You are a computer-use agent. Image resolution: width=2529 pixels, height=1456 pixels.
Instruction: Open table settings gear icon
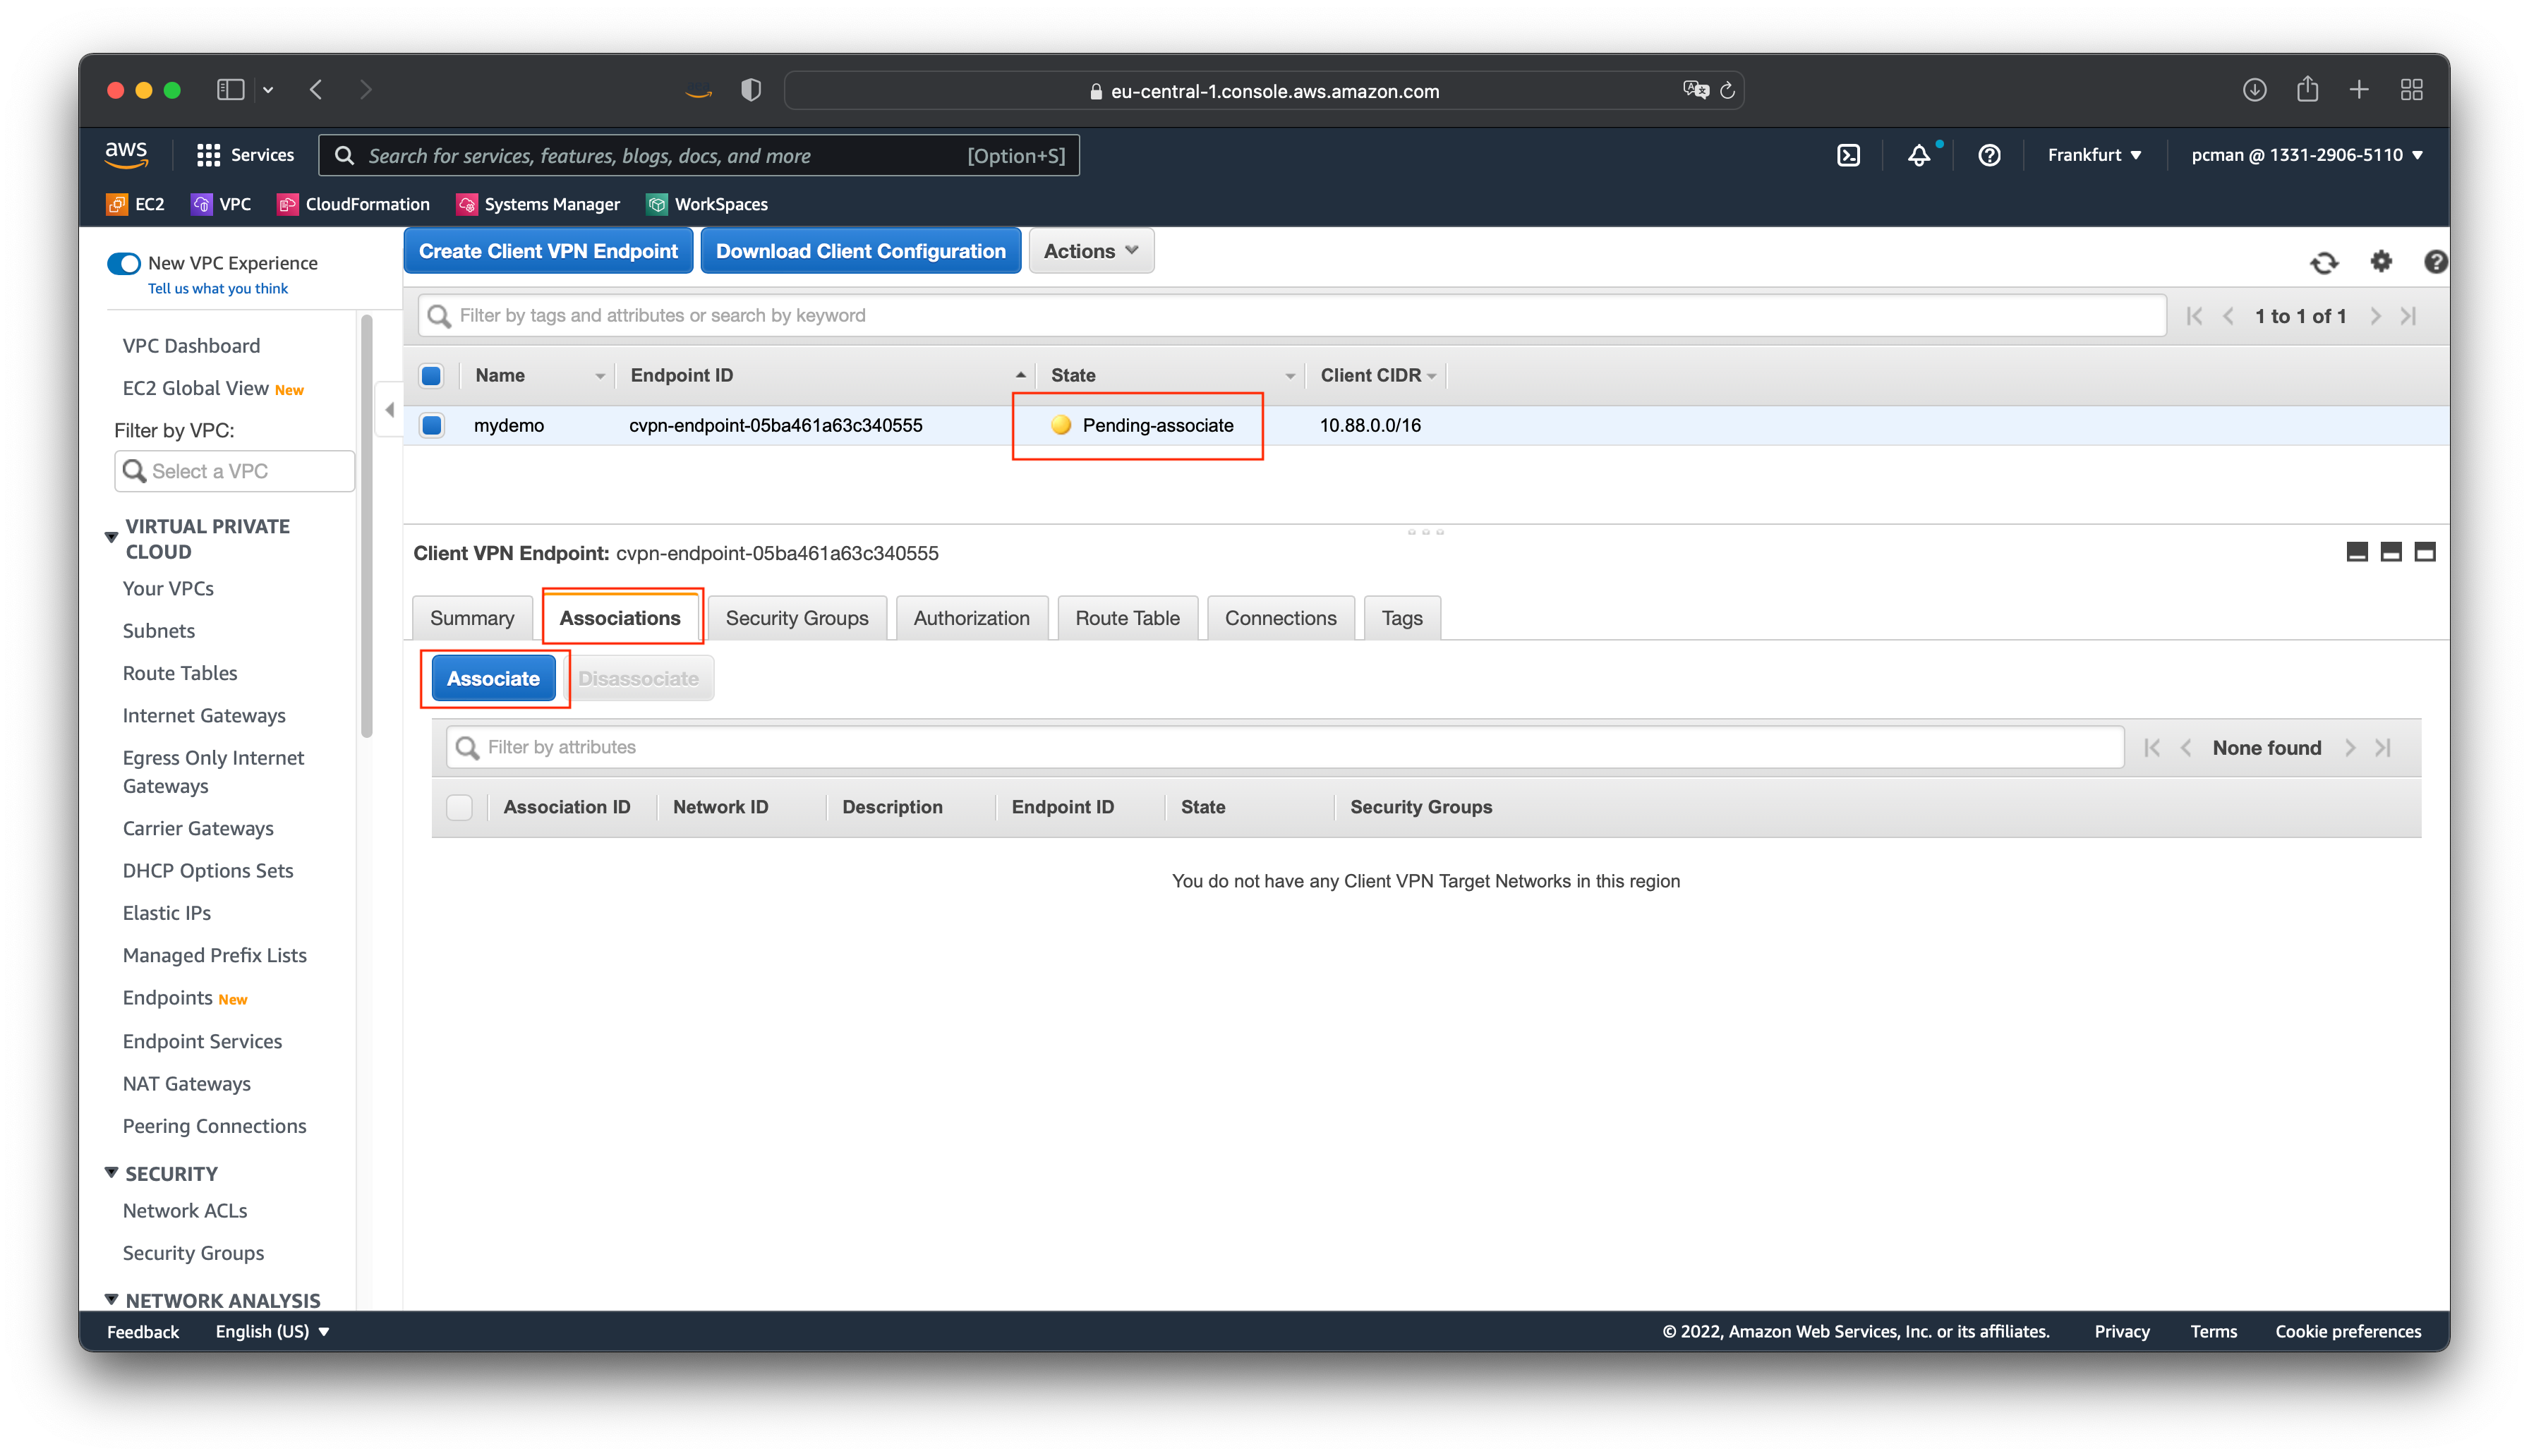[x=2381, y=261]
